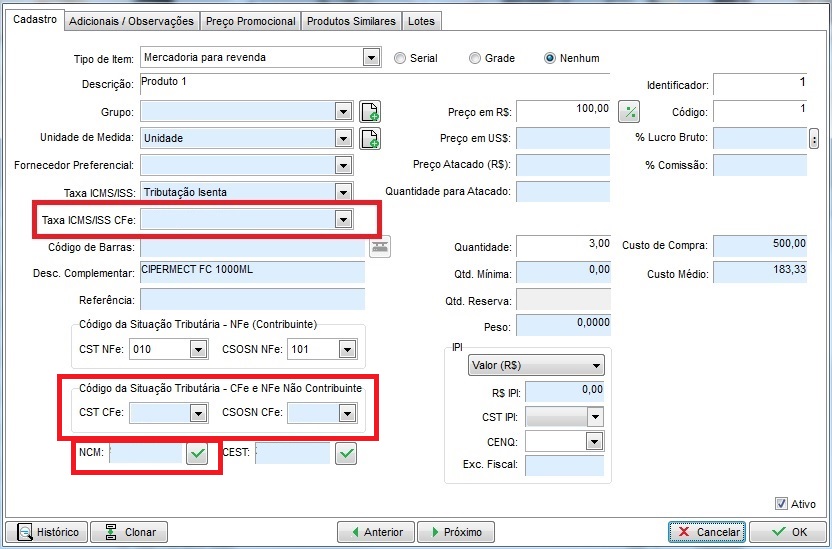832x549 pixels.
Task: Select the Grade radio button
Action: coord(475,58)
